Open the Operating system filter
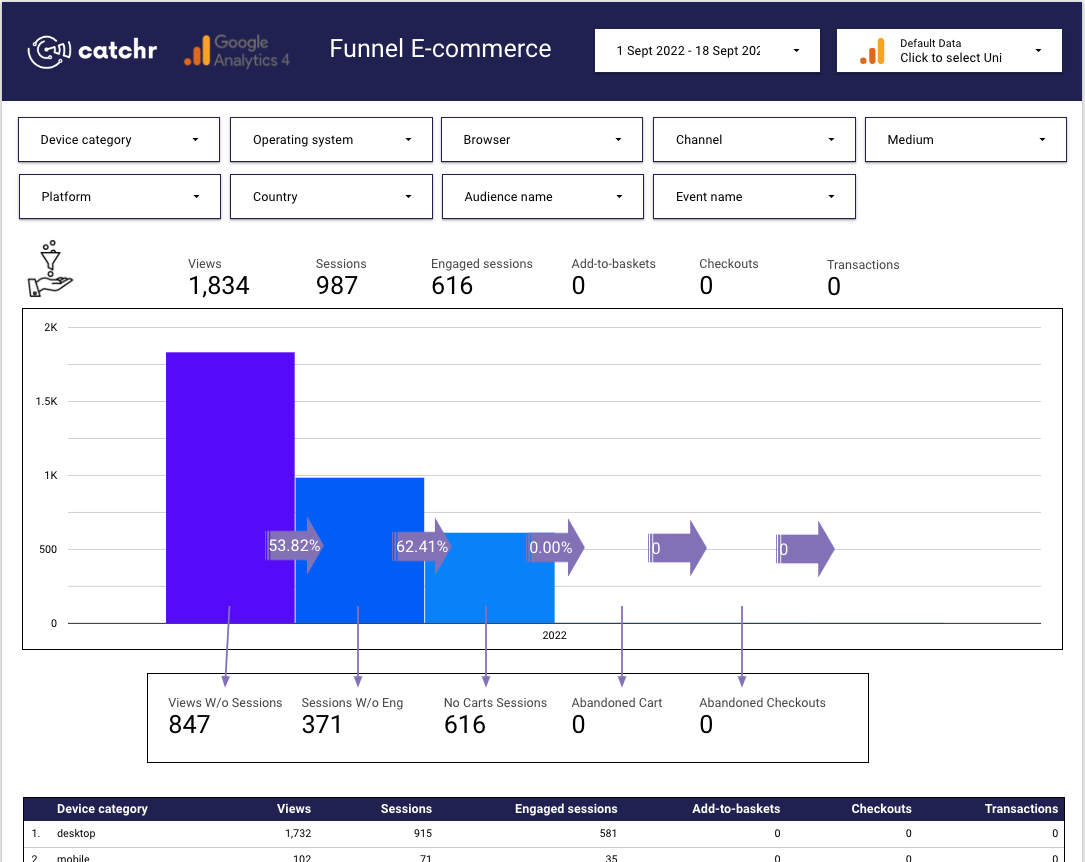 click(330, 139)
